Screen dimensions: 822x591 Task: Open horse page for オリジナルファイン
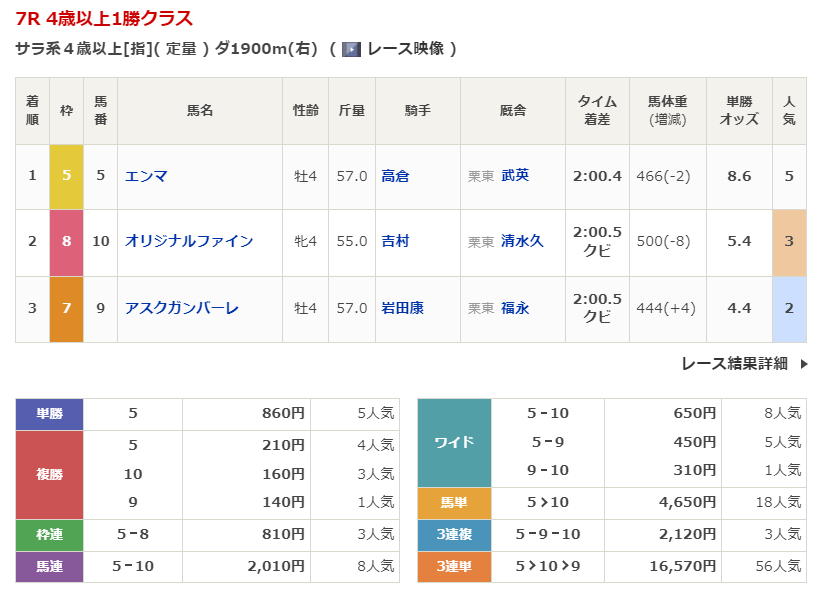[x=189, y=241]
